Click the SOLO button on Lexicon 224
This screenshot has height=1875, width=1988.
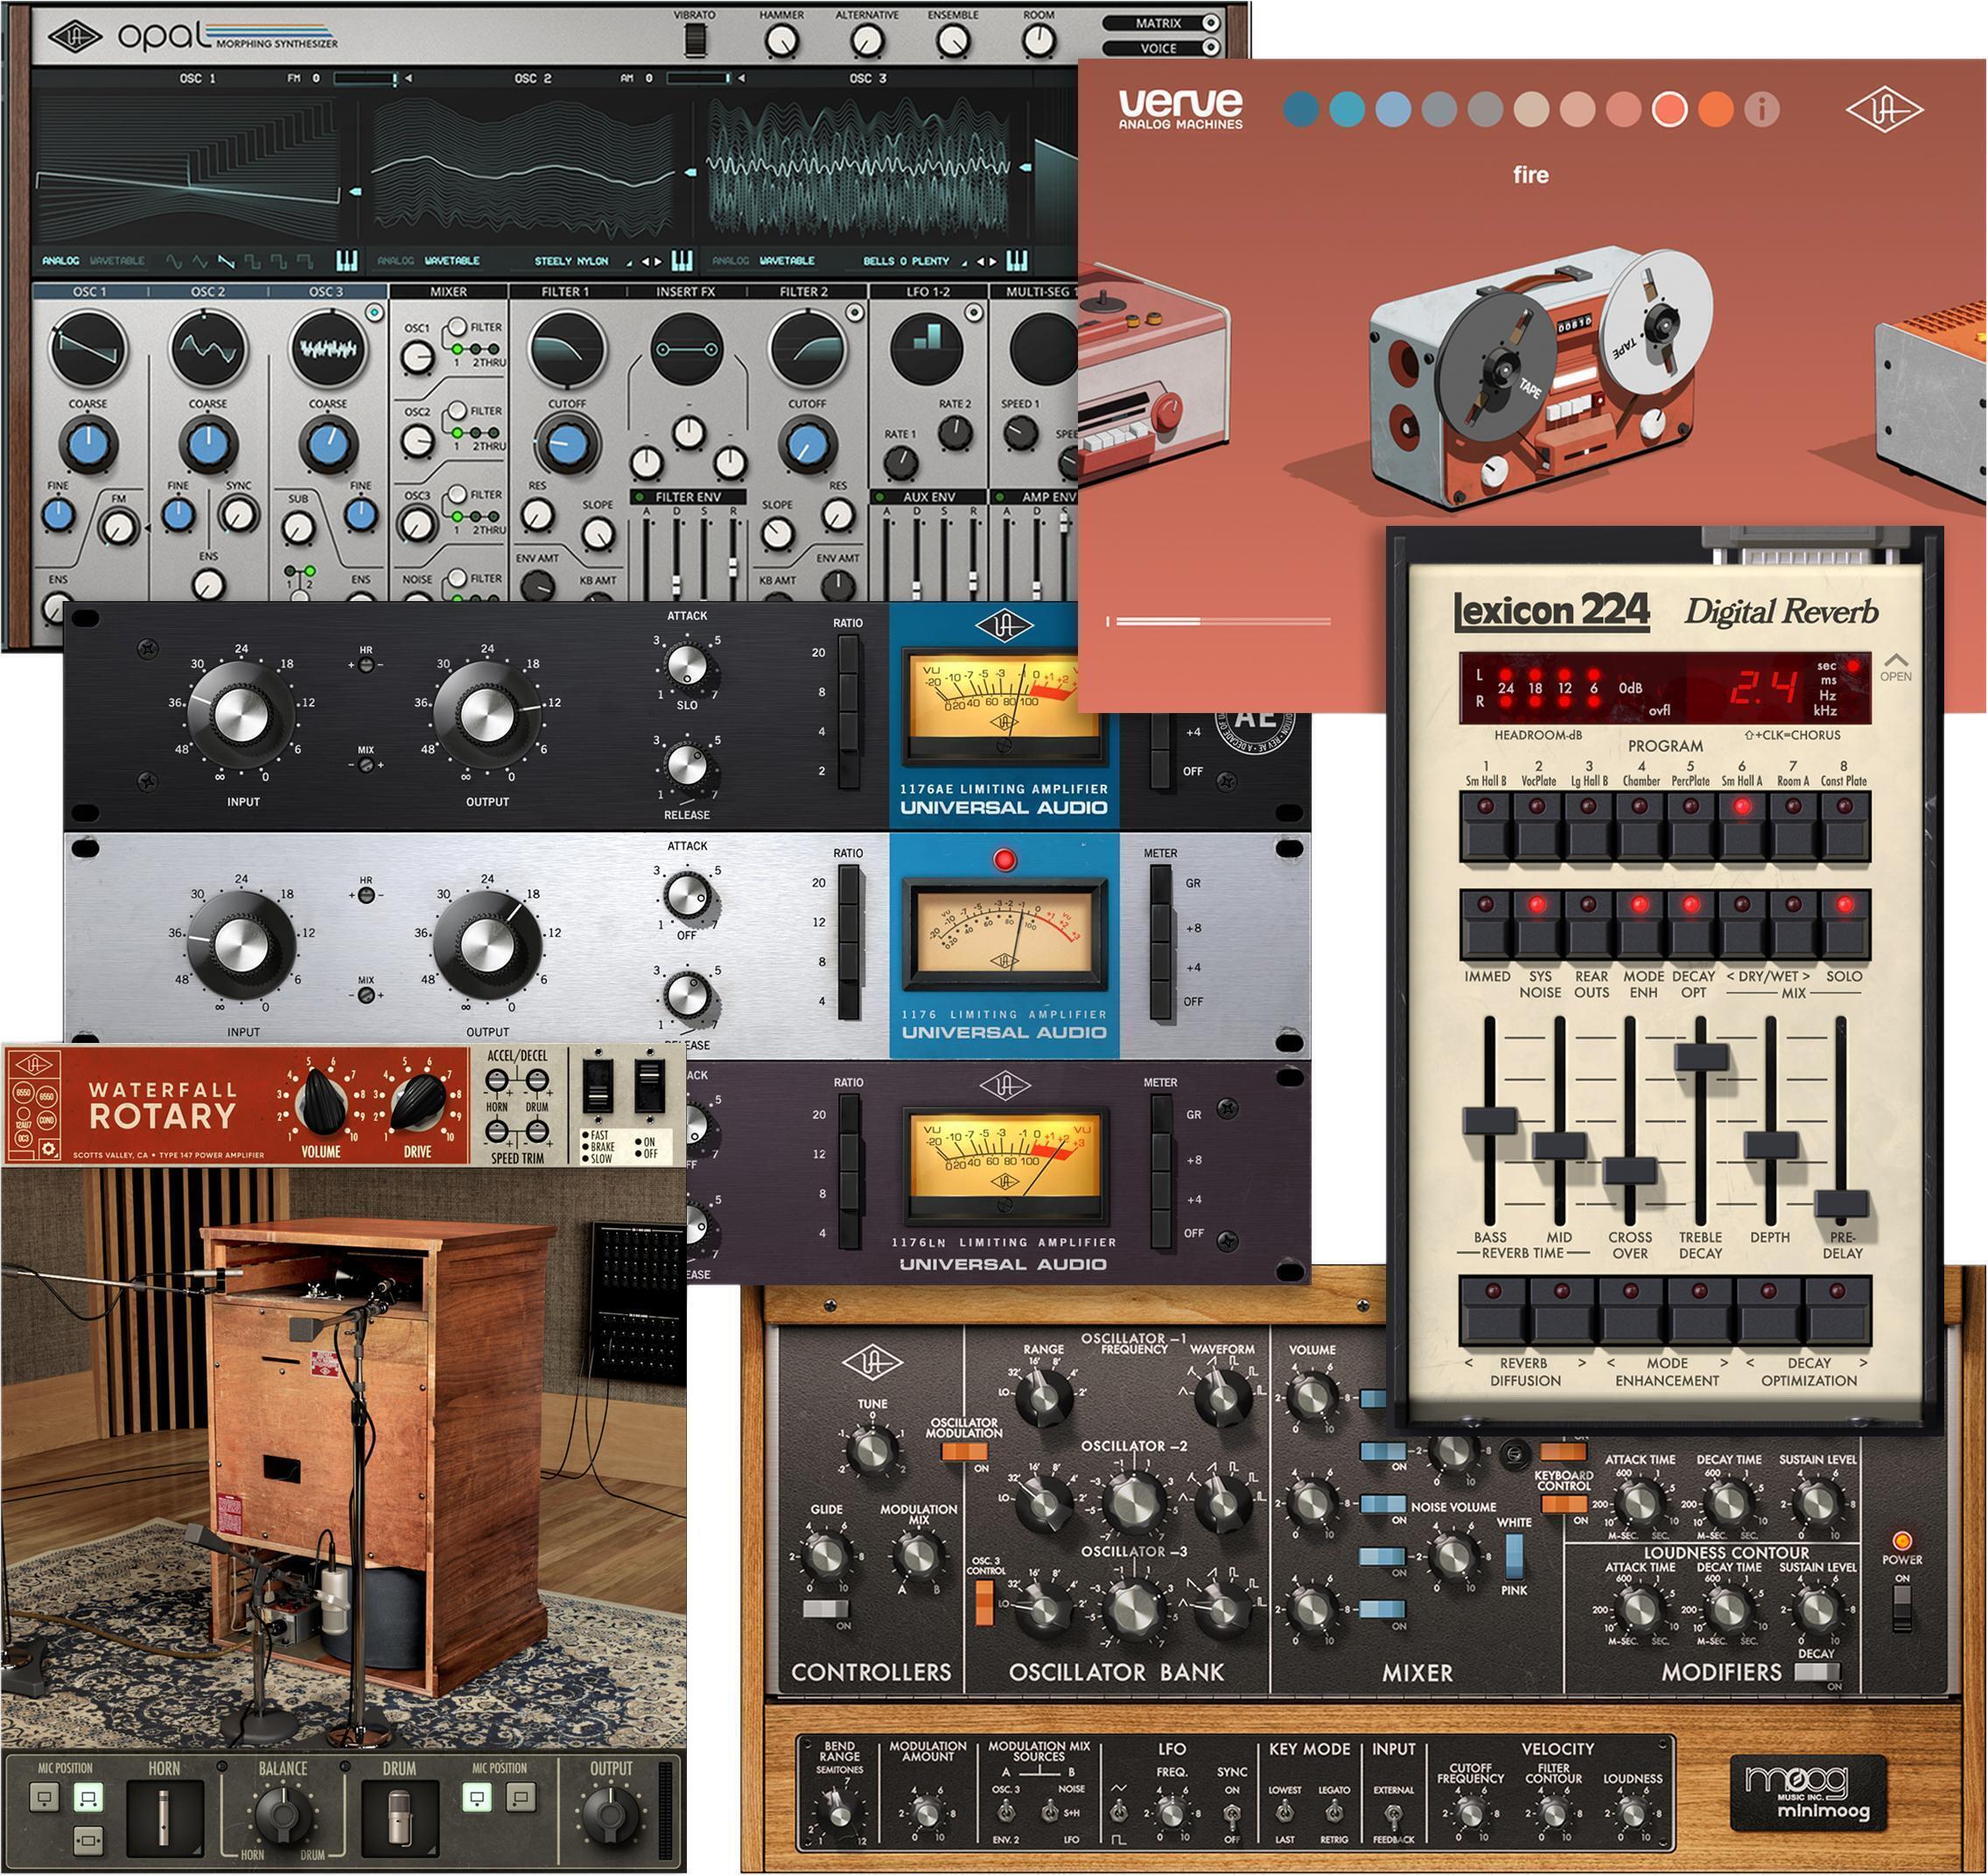[x=1844, y=925]
